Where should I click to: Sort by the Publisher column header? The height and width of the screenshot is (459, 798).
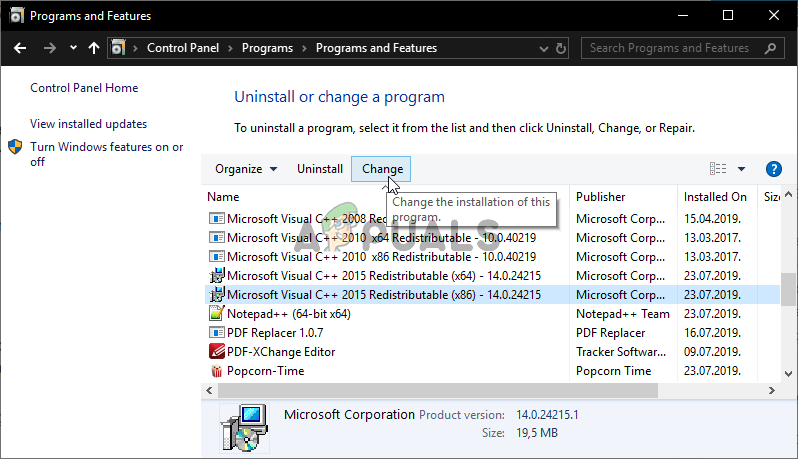tap(601, 197)
